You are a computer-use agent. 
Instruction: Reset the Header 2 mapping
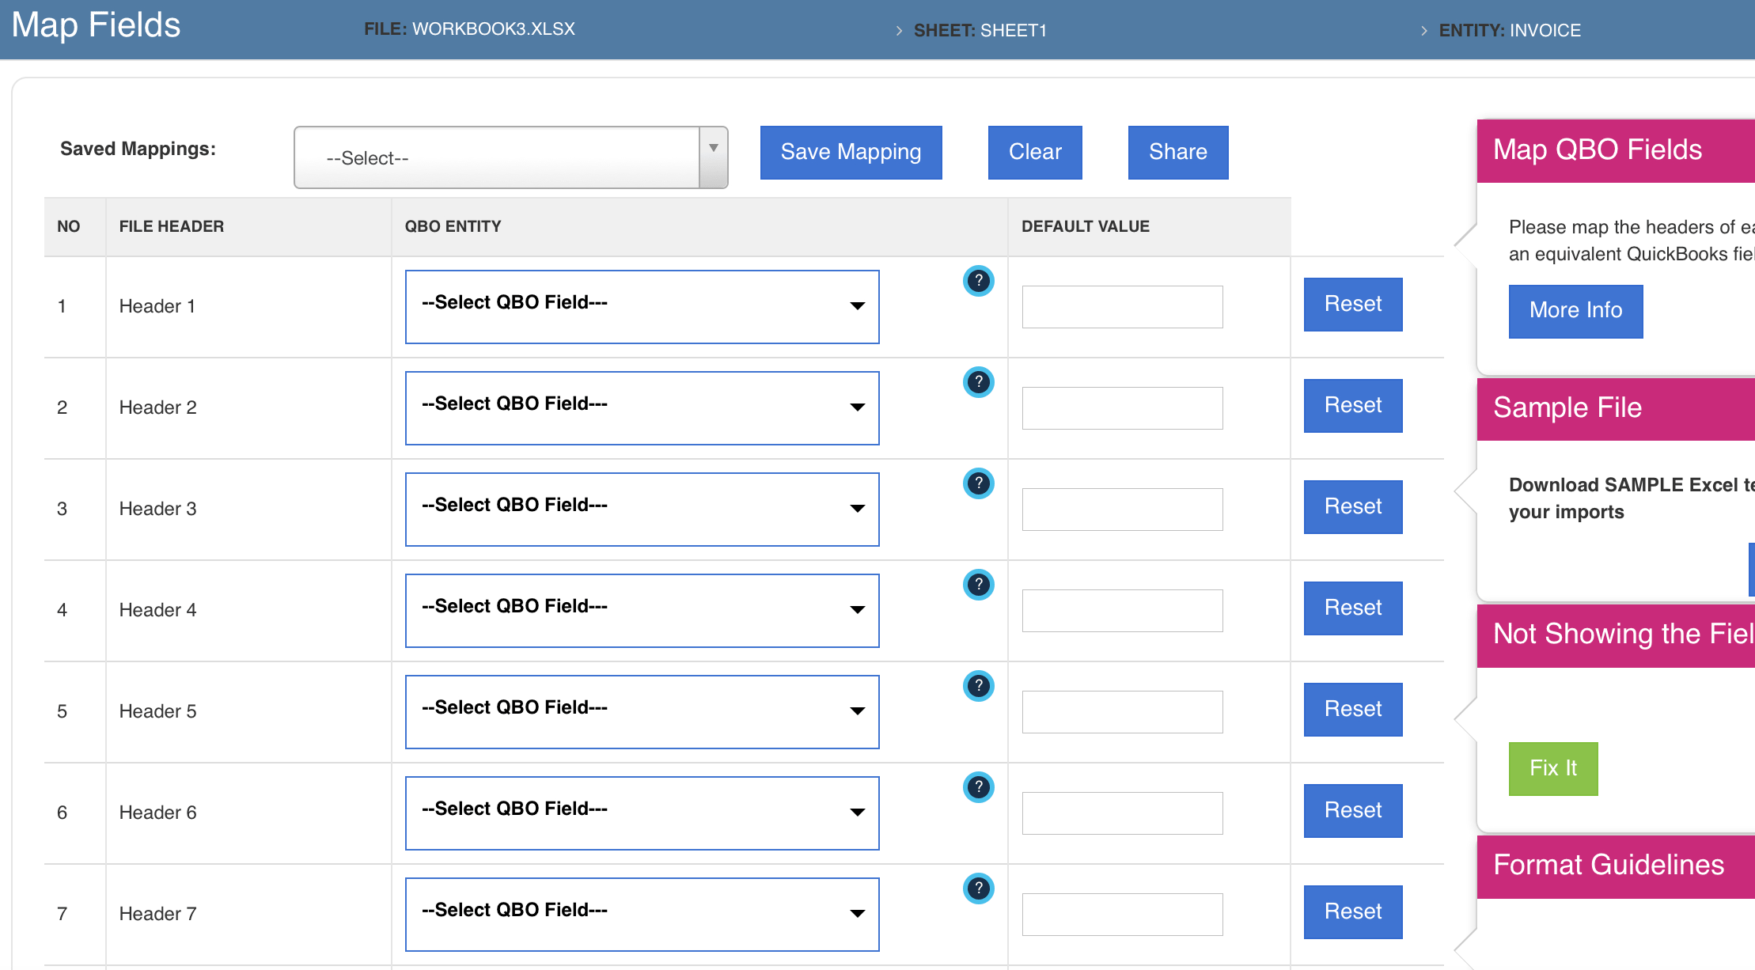(1352, 405)
